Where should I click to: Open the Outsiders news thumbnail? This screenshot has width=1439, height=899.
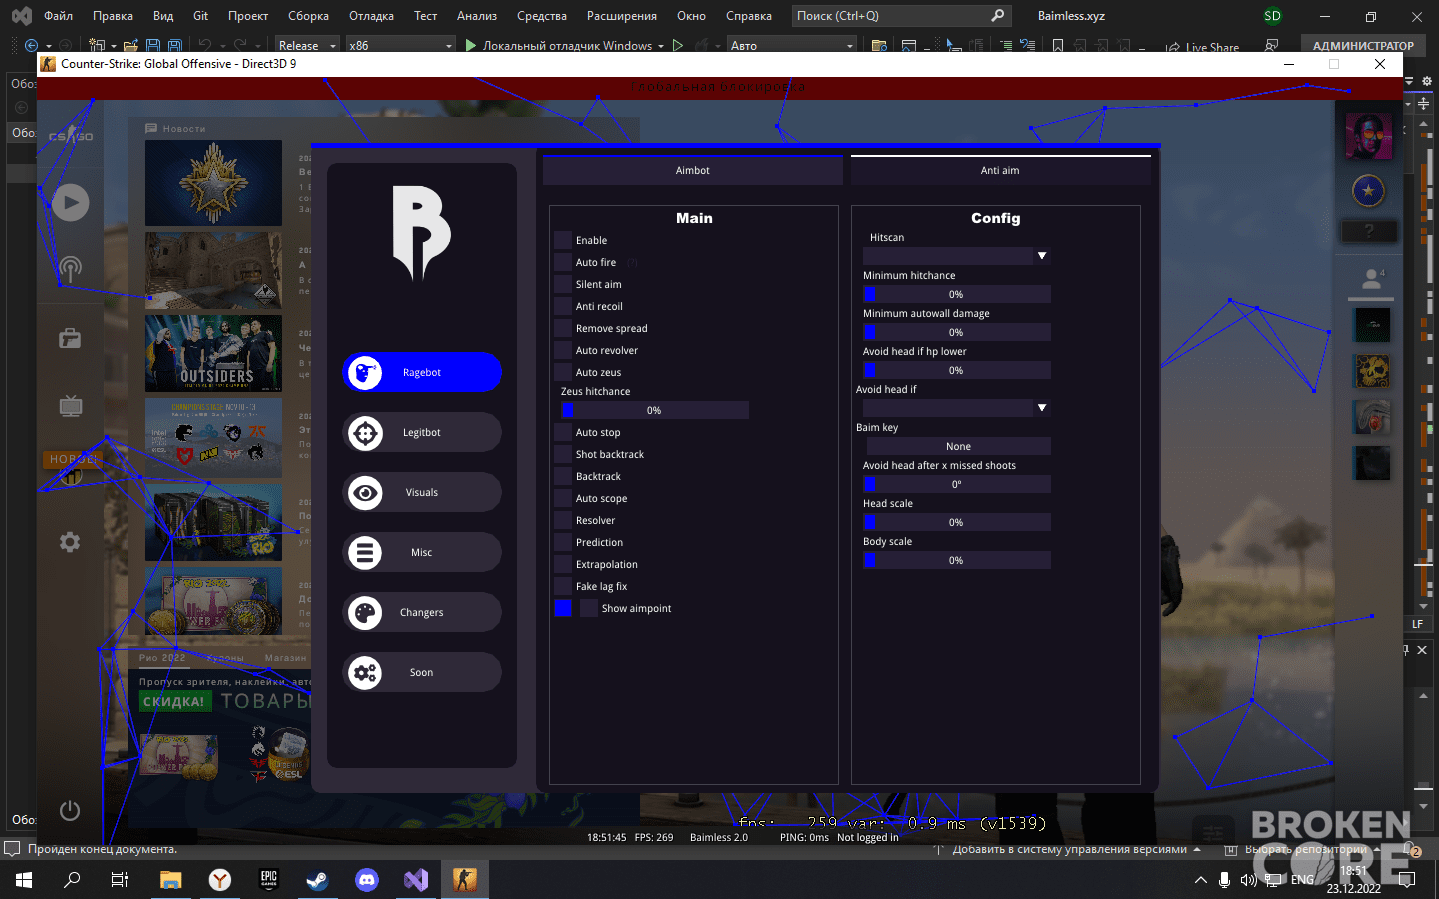point(213,353)
